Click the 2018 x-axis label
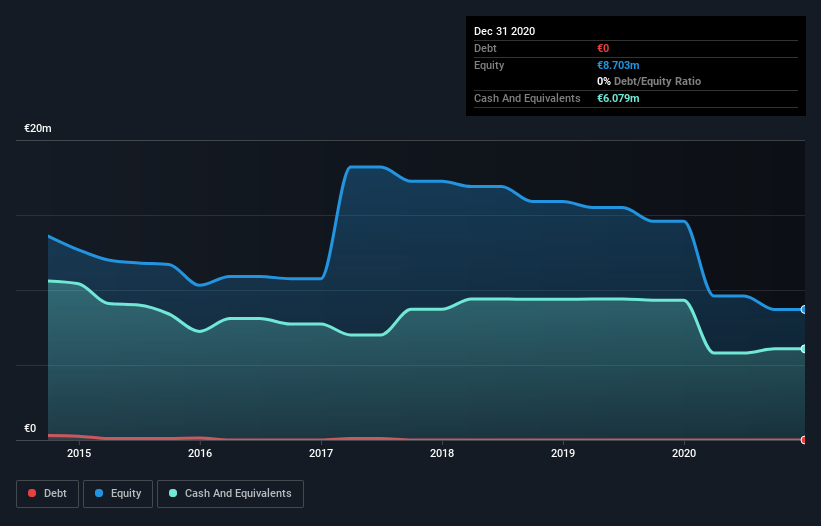The image size is (821, 526). [x=442, y=453]
